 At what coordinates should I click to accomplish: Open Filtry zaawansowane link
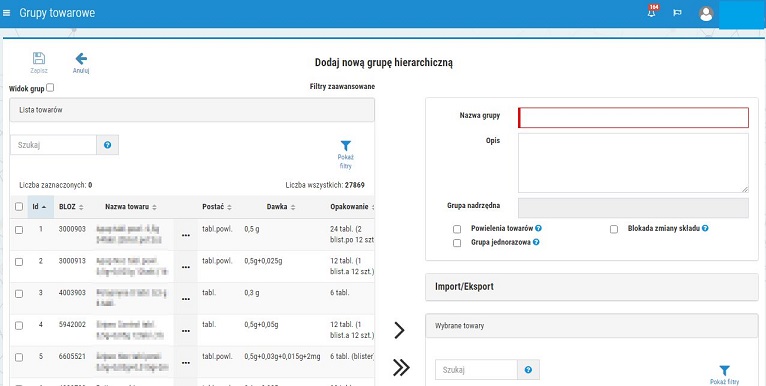pyautogui.click(x=342, y=86)
